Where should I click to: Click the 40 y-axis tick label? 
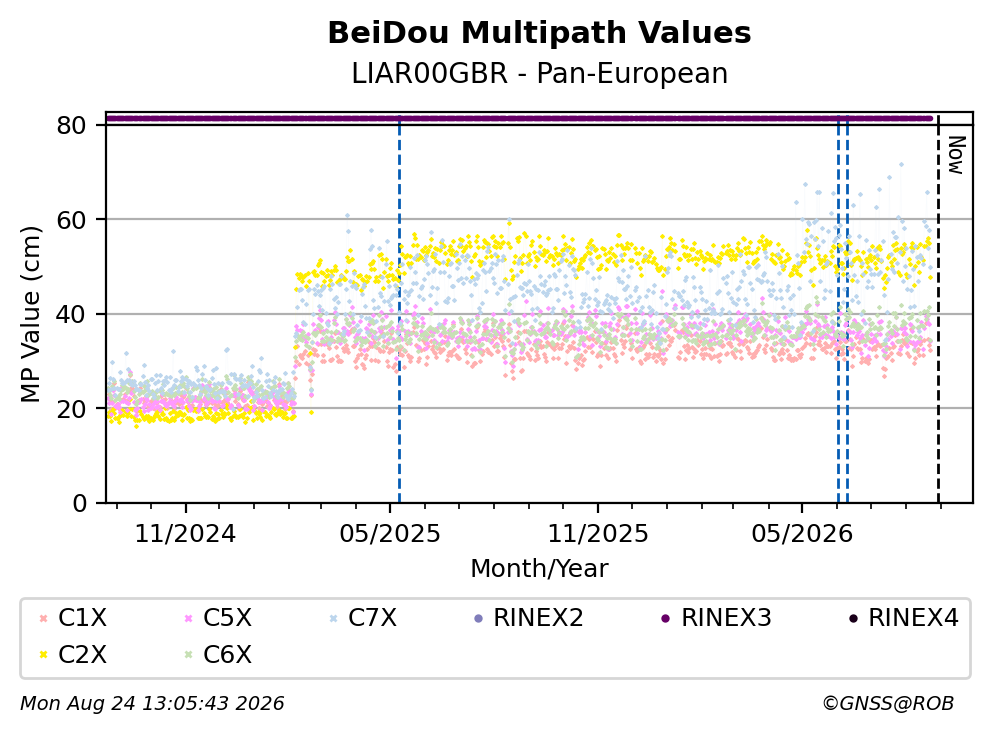click(x=71, y=314)
